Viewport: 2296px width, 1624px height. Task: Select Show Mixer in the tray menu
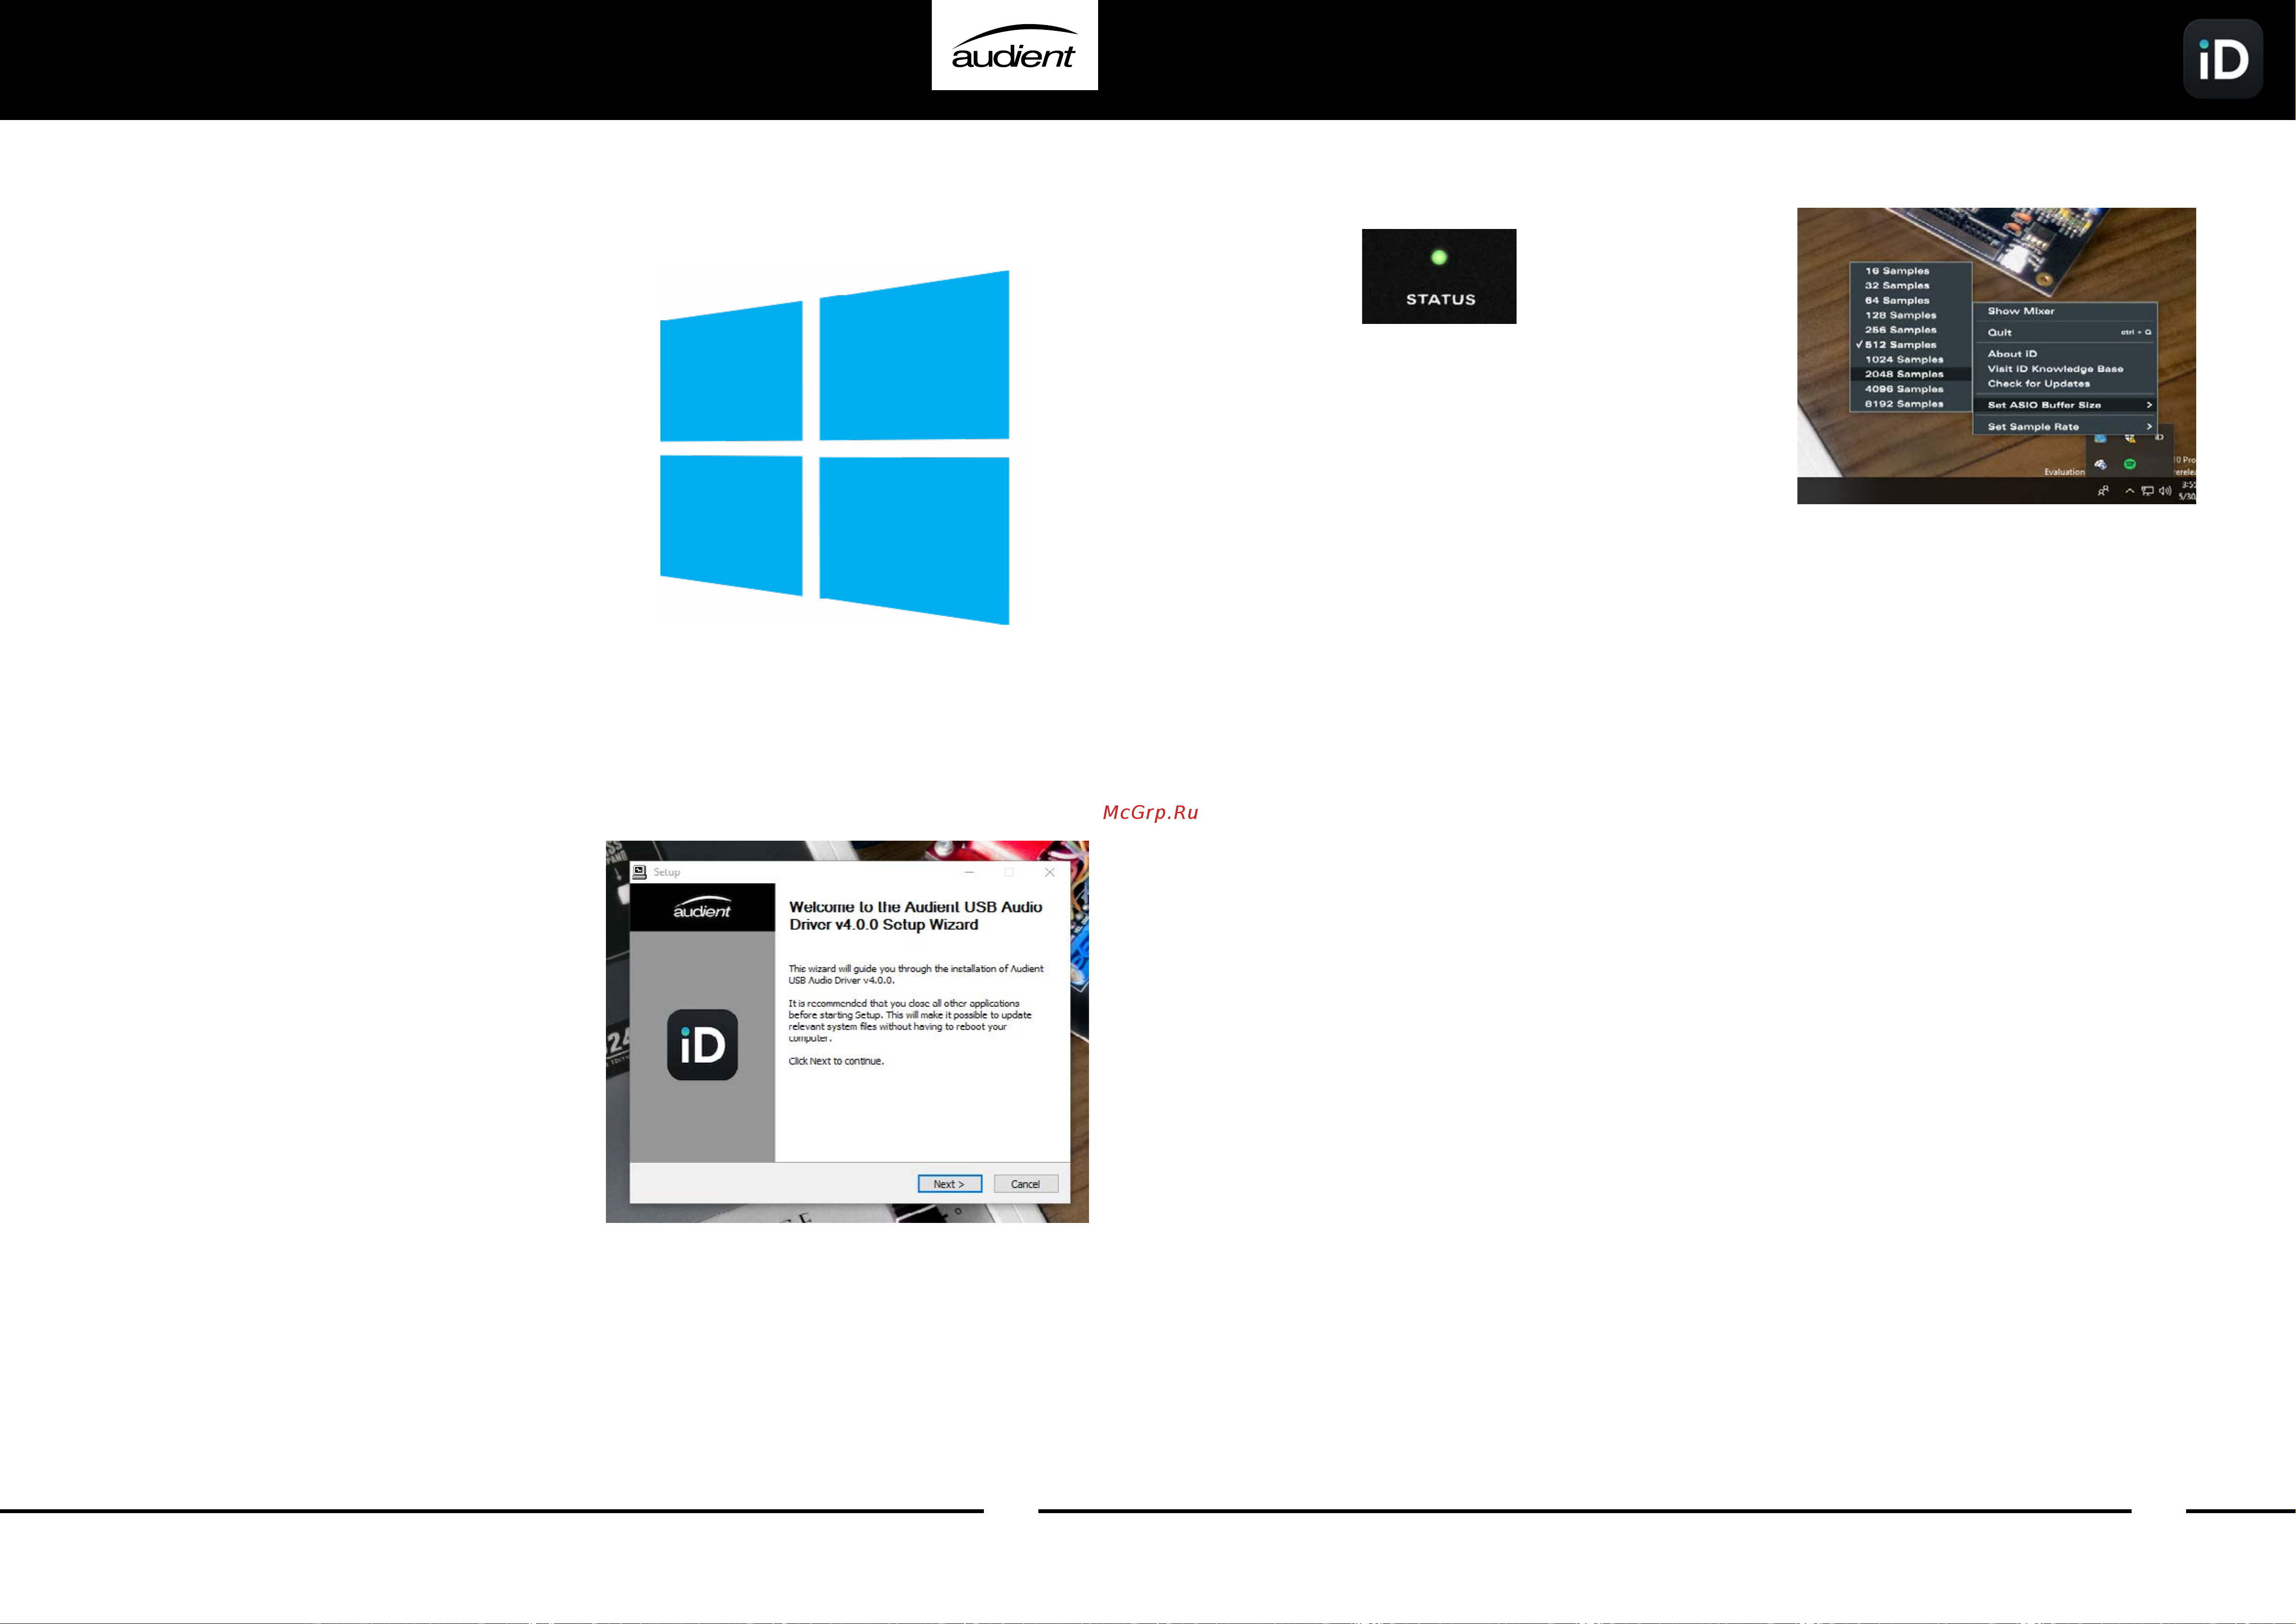pyautogui.click(x=2064, y=311)
